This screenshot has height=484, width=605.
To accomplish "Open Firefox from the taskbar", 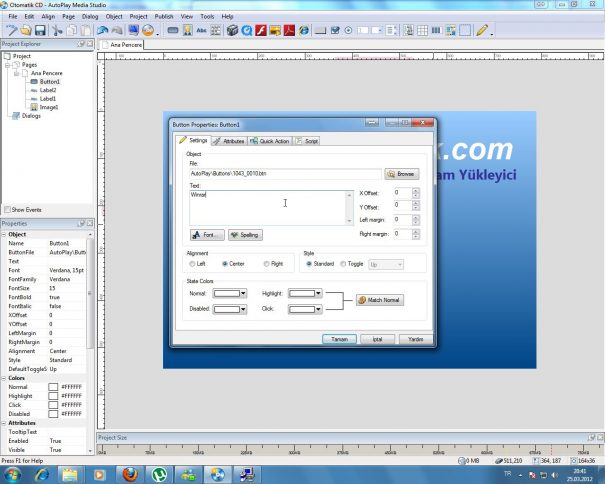I will tap(130, 474).
